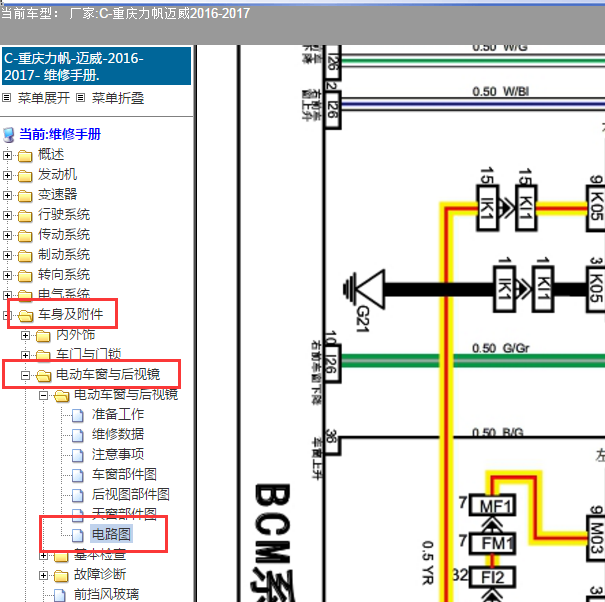Viewport: 605px width, 602px height.
Task: Click the open folder icon for 车身及附件
Action: pyautogui.click(x=25, y=316)
